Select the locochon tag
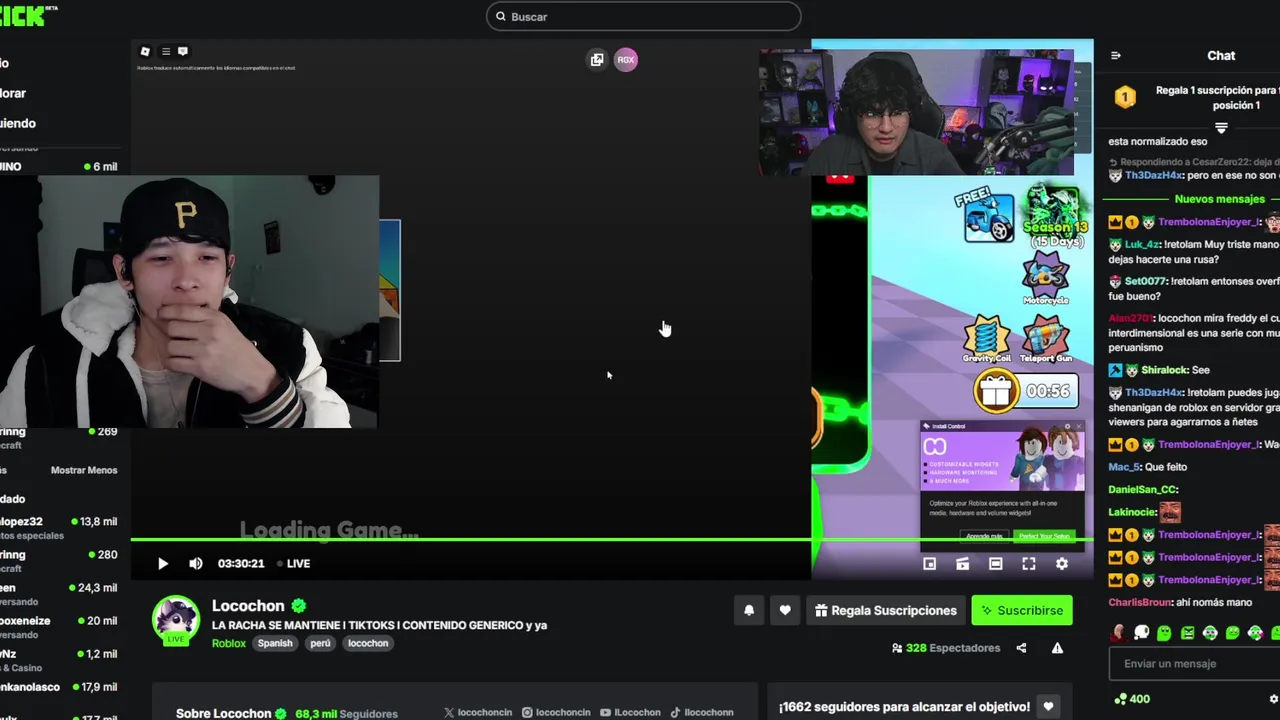Image resolution: width=1280 pixels, height=720 pixels. (368, 643)
